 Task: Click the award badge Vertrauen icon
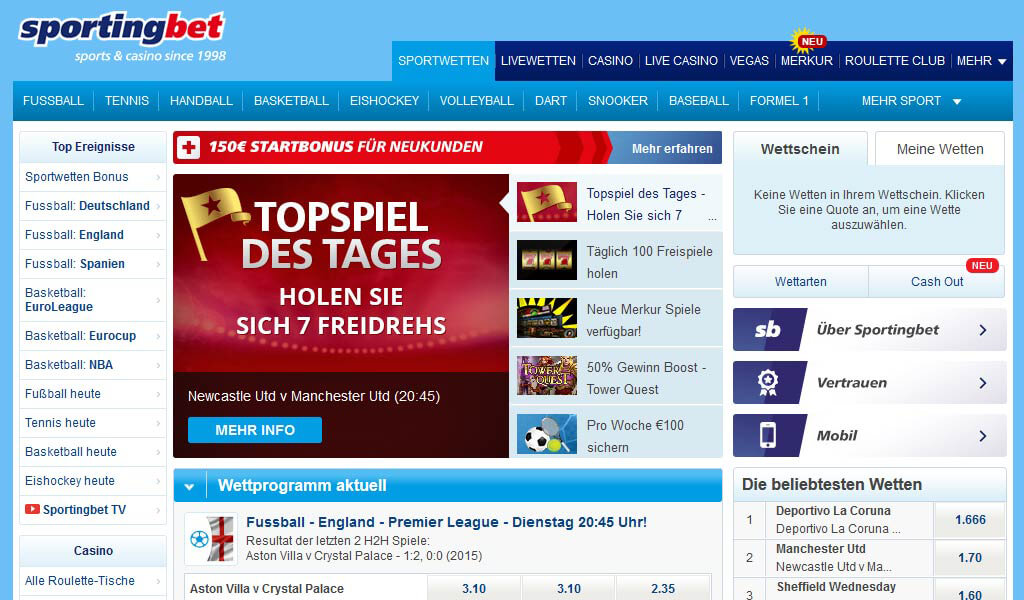pos(768,383)
